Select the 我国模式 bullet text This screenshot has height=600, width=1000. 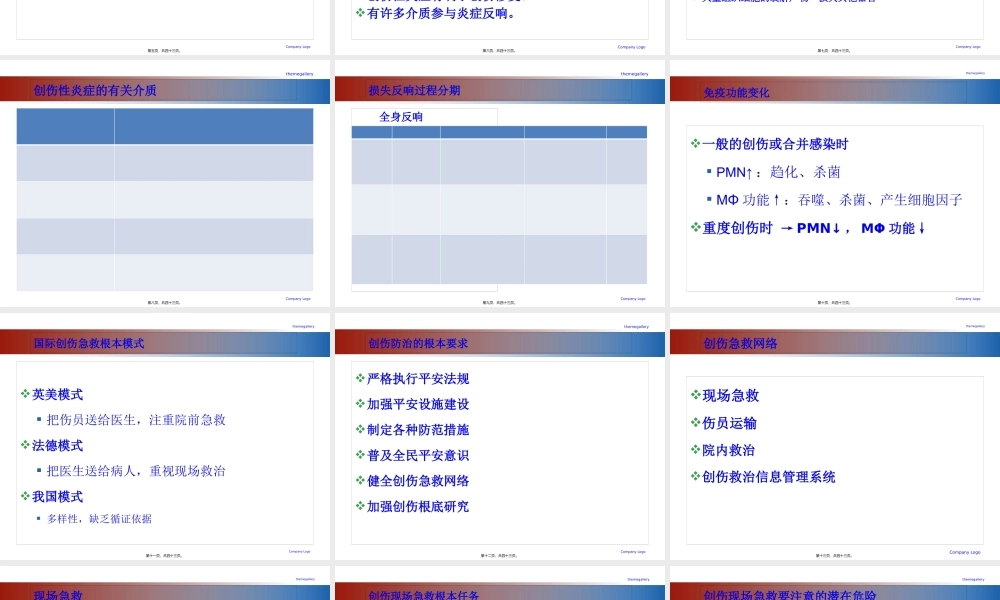(x=57, y=497)
